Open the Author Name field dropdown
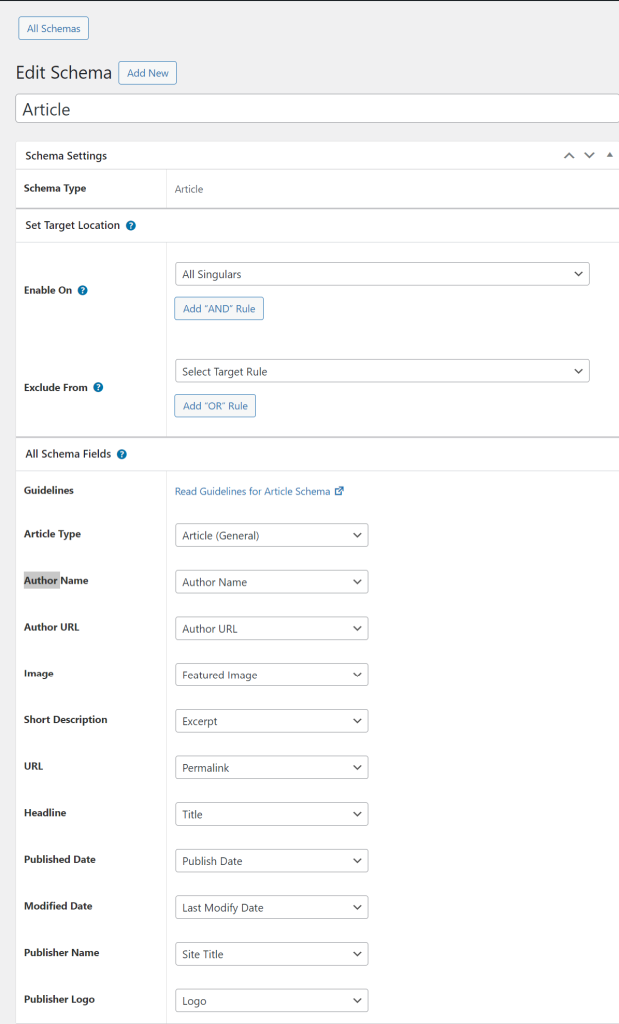Viewport: 619px width, 1024px height. pos(271,582)
